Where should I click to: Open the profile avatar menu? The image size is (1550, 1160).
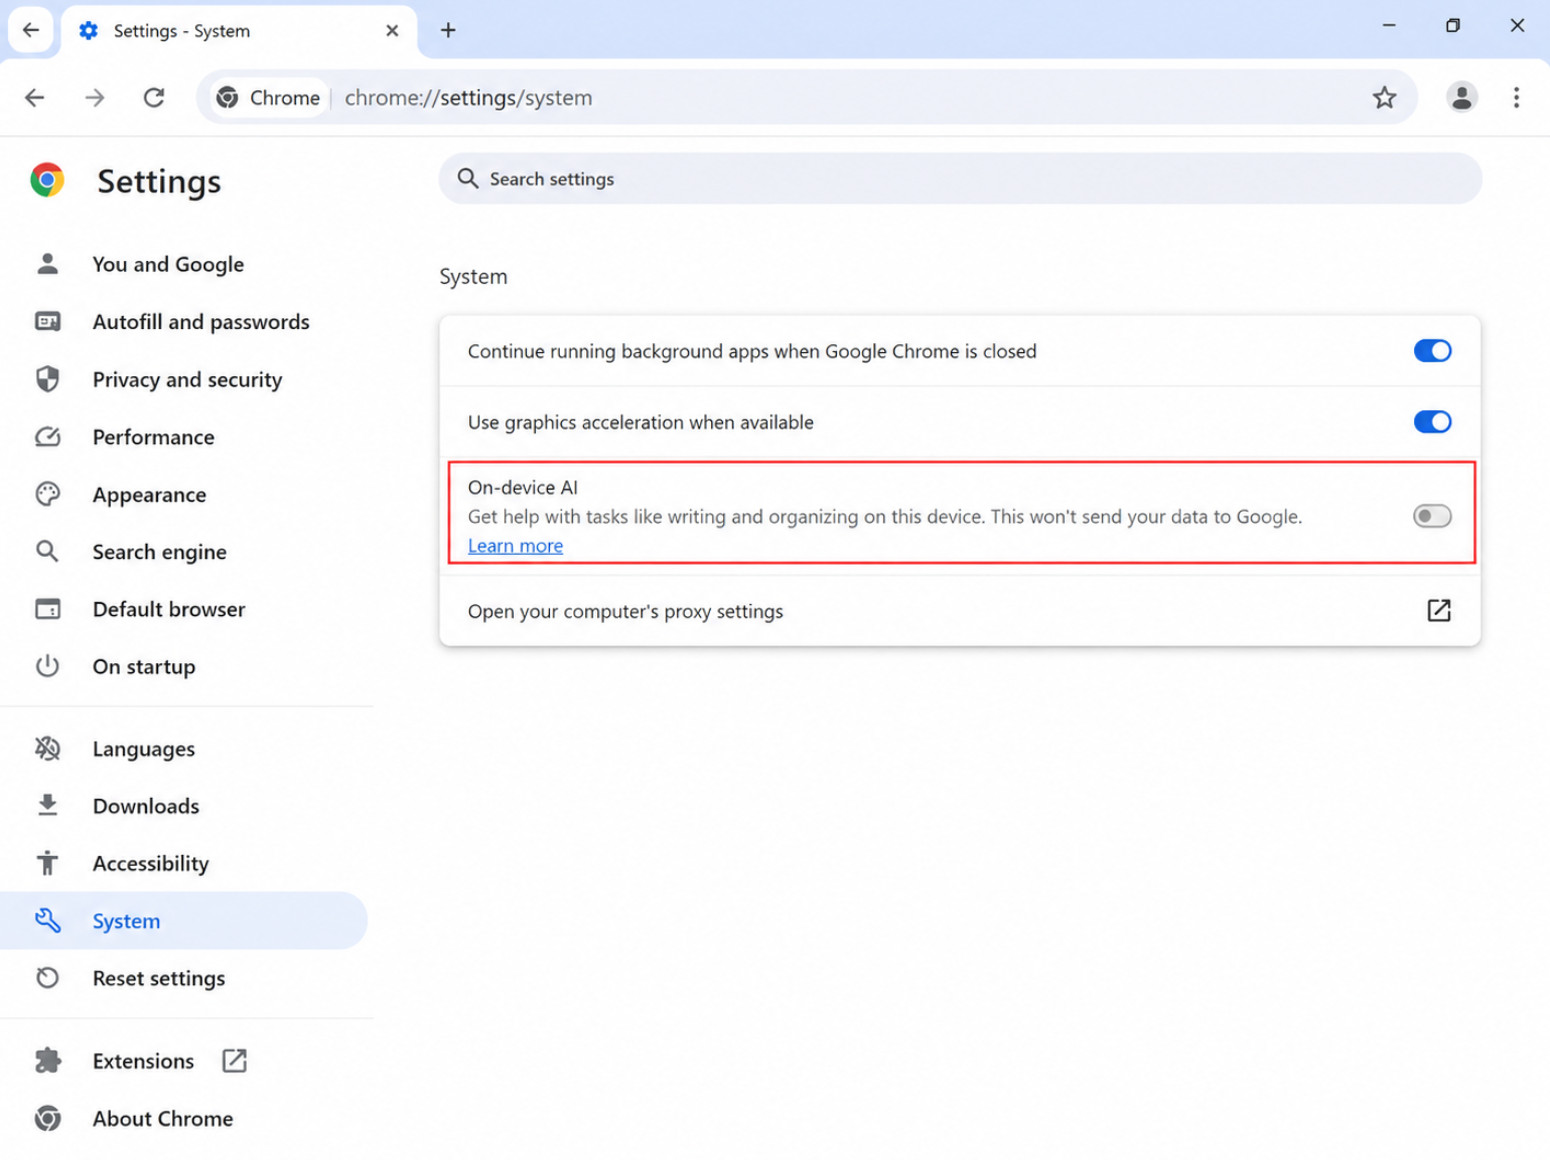pyautogui.click(x=1461, y=97)
